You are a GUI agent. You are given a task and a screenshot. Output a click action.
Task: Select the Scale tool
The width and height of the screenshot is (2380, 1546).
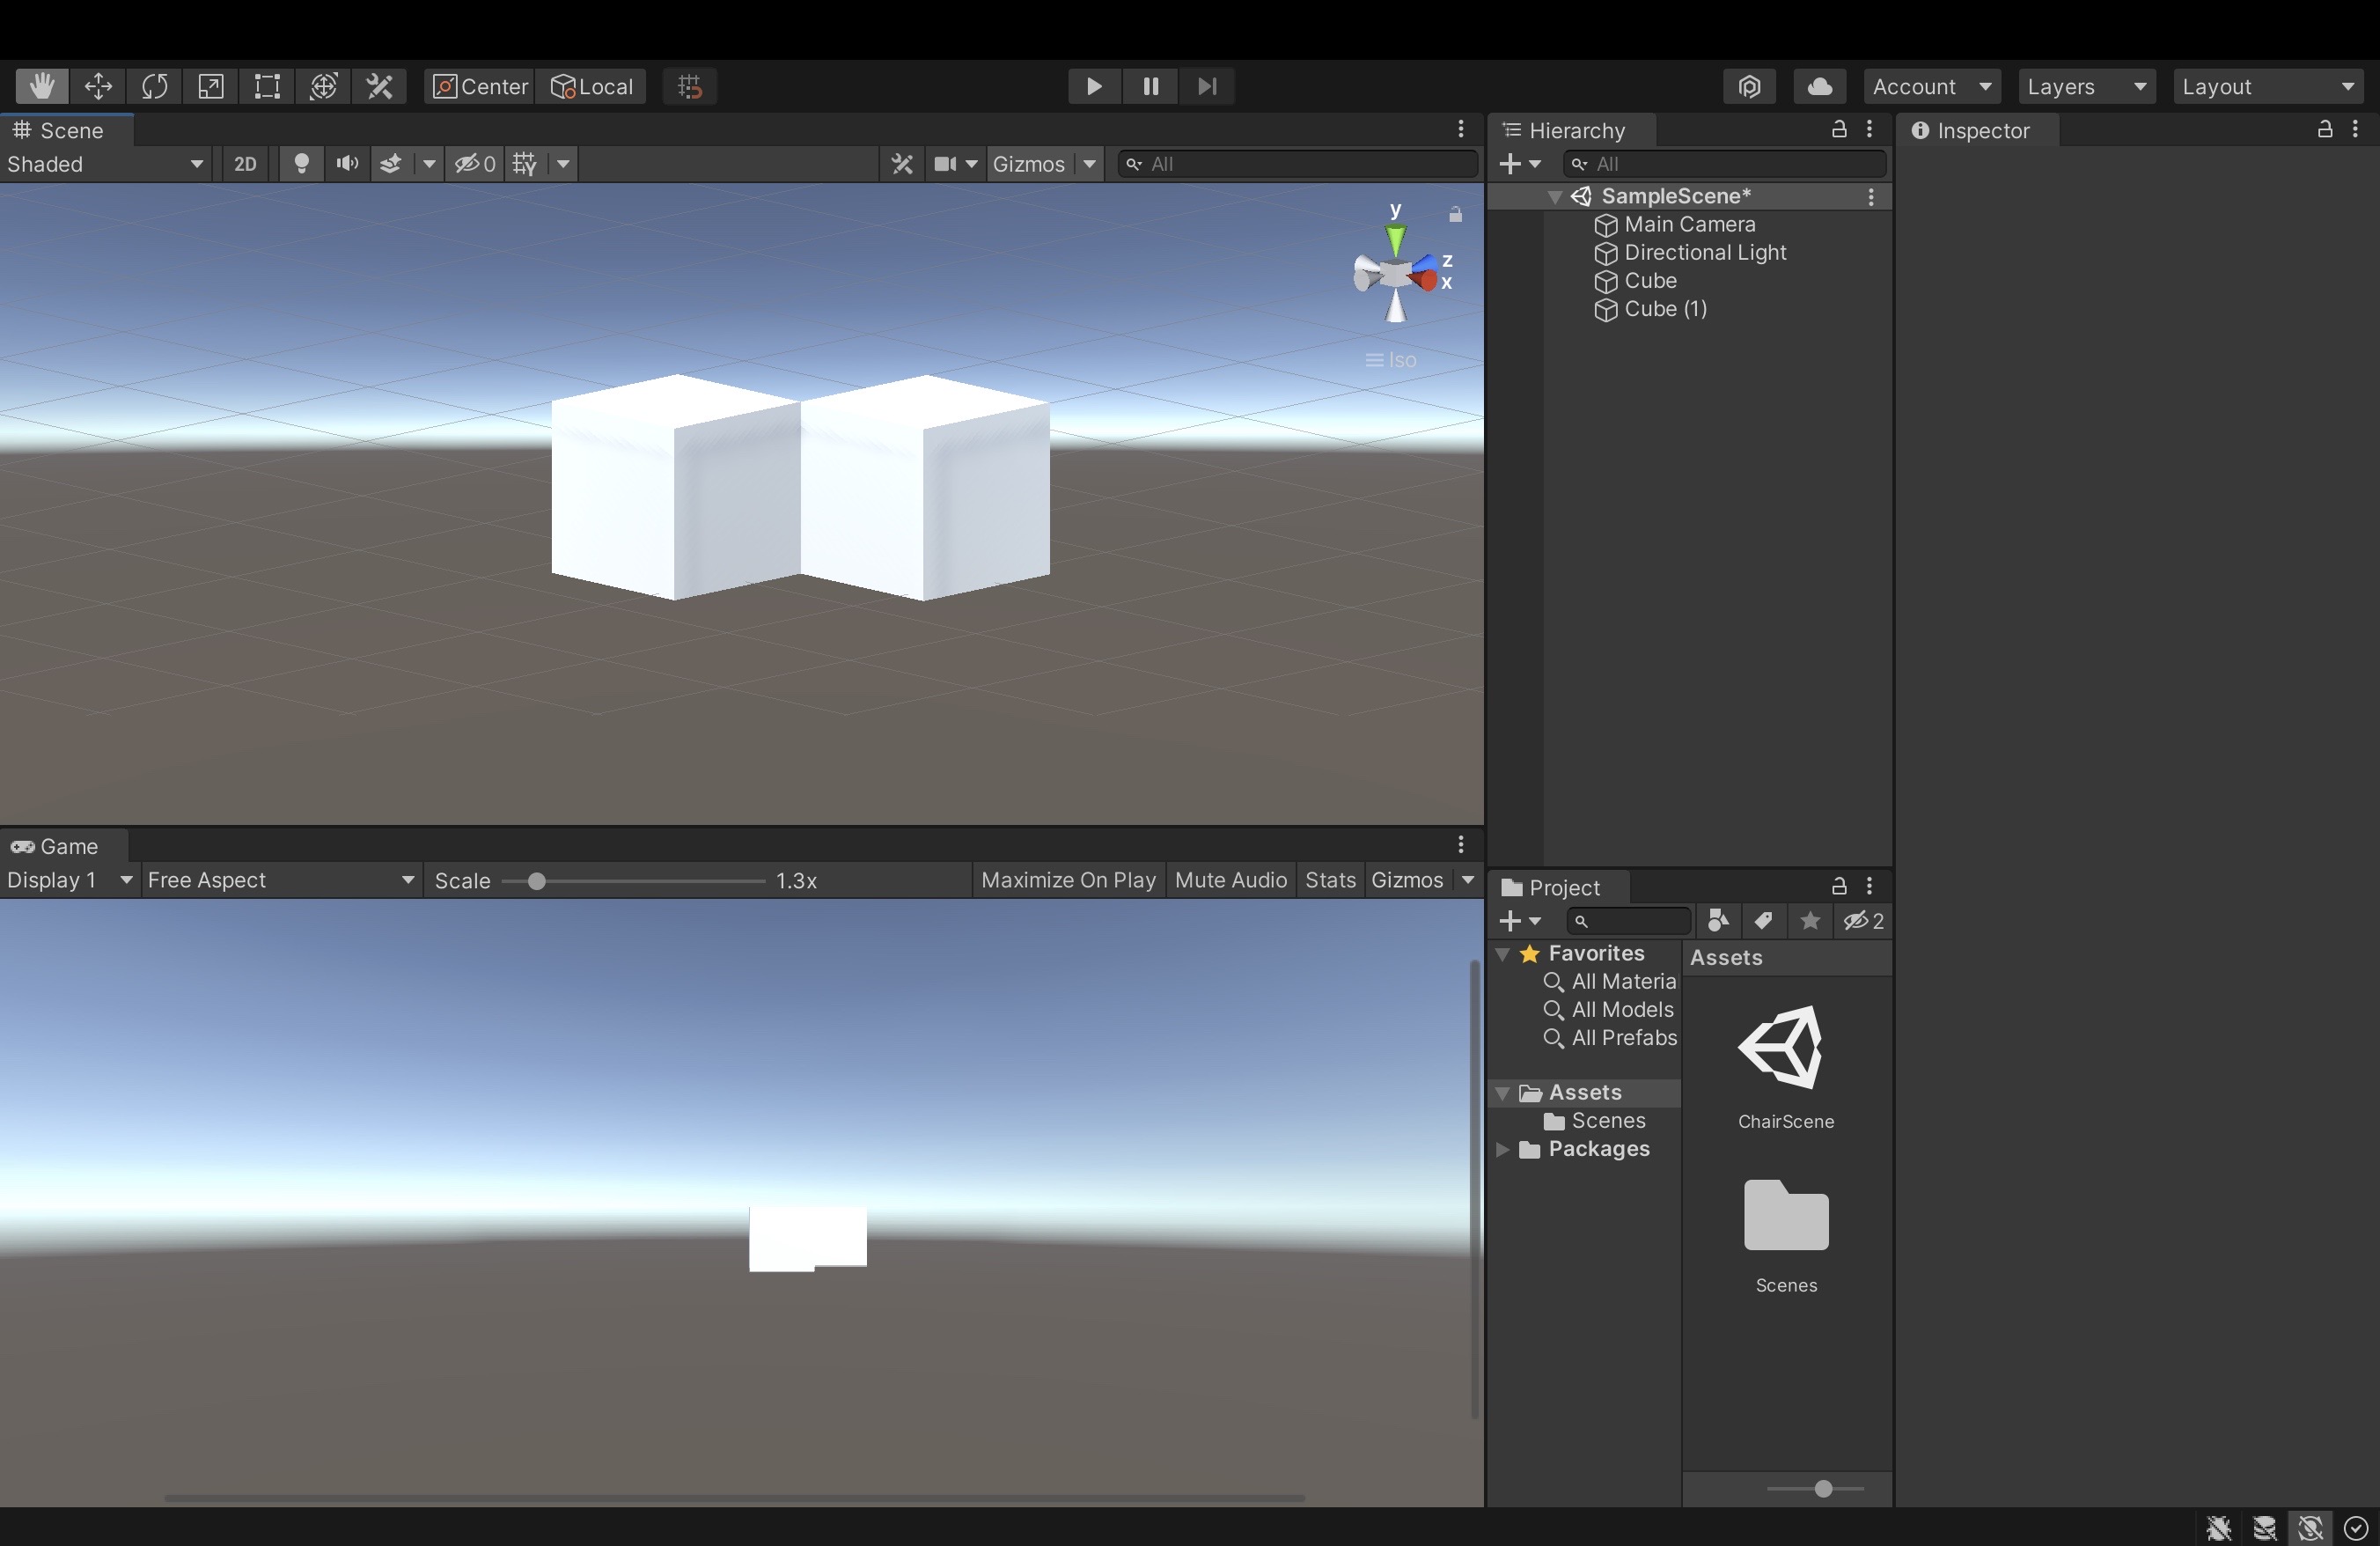[210, 86]
